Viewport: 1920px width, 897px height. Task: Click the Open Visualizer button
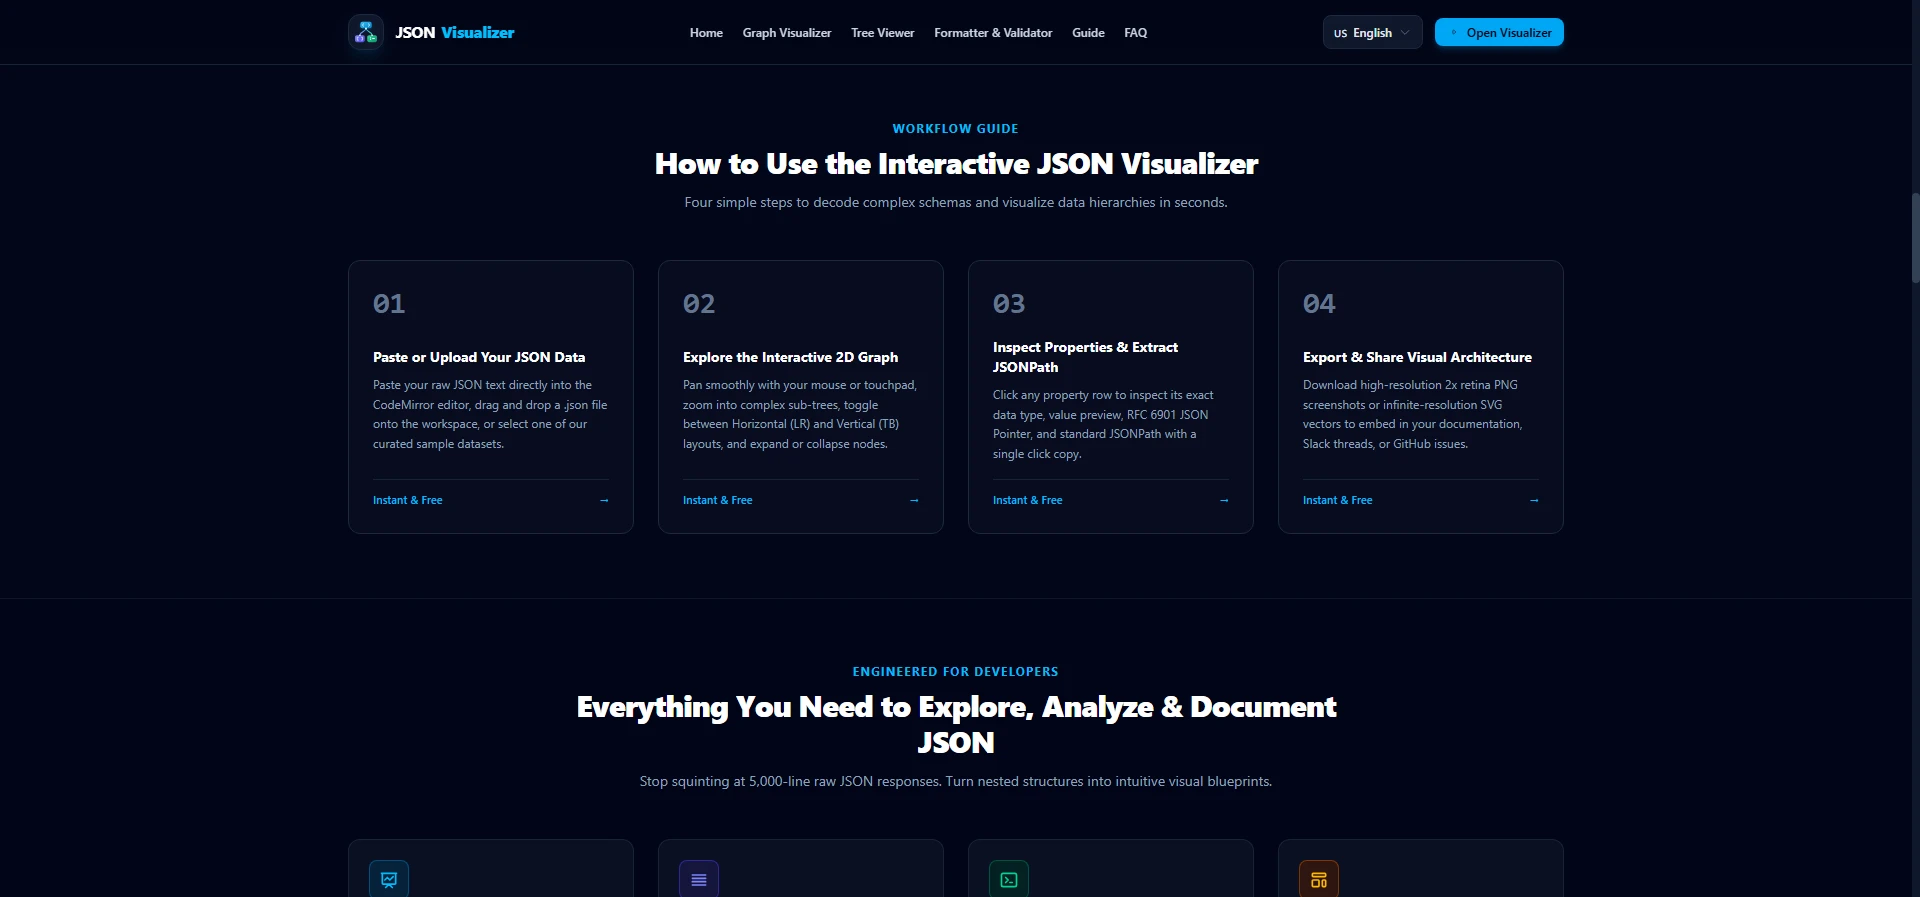1499,32
